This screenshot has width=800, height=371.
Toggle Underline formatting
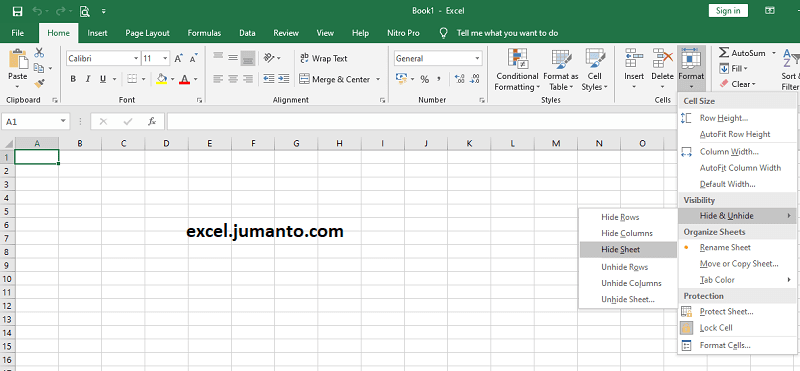(x=103, y=79)
